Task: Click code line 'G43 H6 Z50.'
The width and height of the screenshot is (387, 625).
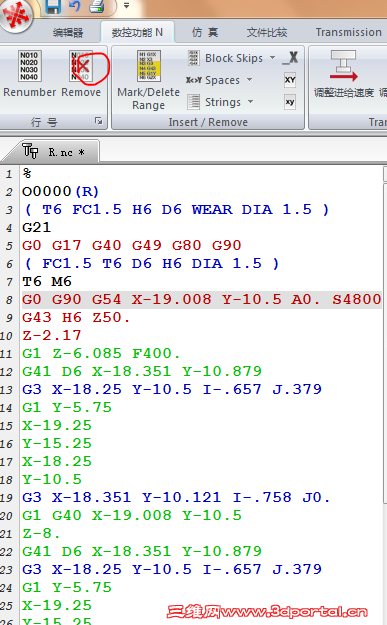Action: (x=76, y=317)
